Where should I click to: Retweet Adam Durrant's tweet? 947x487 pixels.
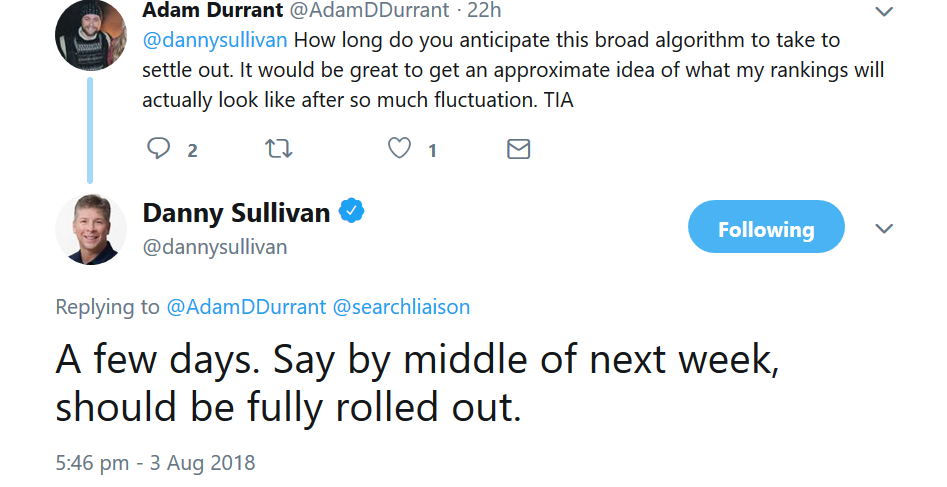(278, 150)
